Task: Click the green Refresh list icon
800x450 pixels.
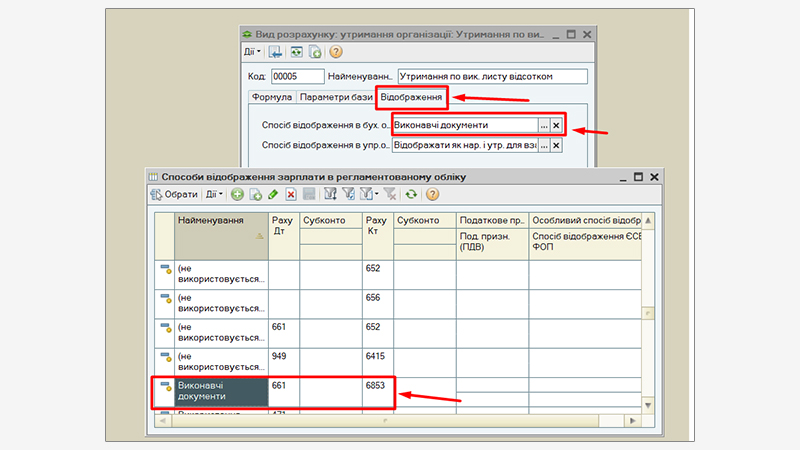Action: pyautogui.click(x=411, y=194)
